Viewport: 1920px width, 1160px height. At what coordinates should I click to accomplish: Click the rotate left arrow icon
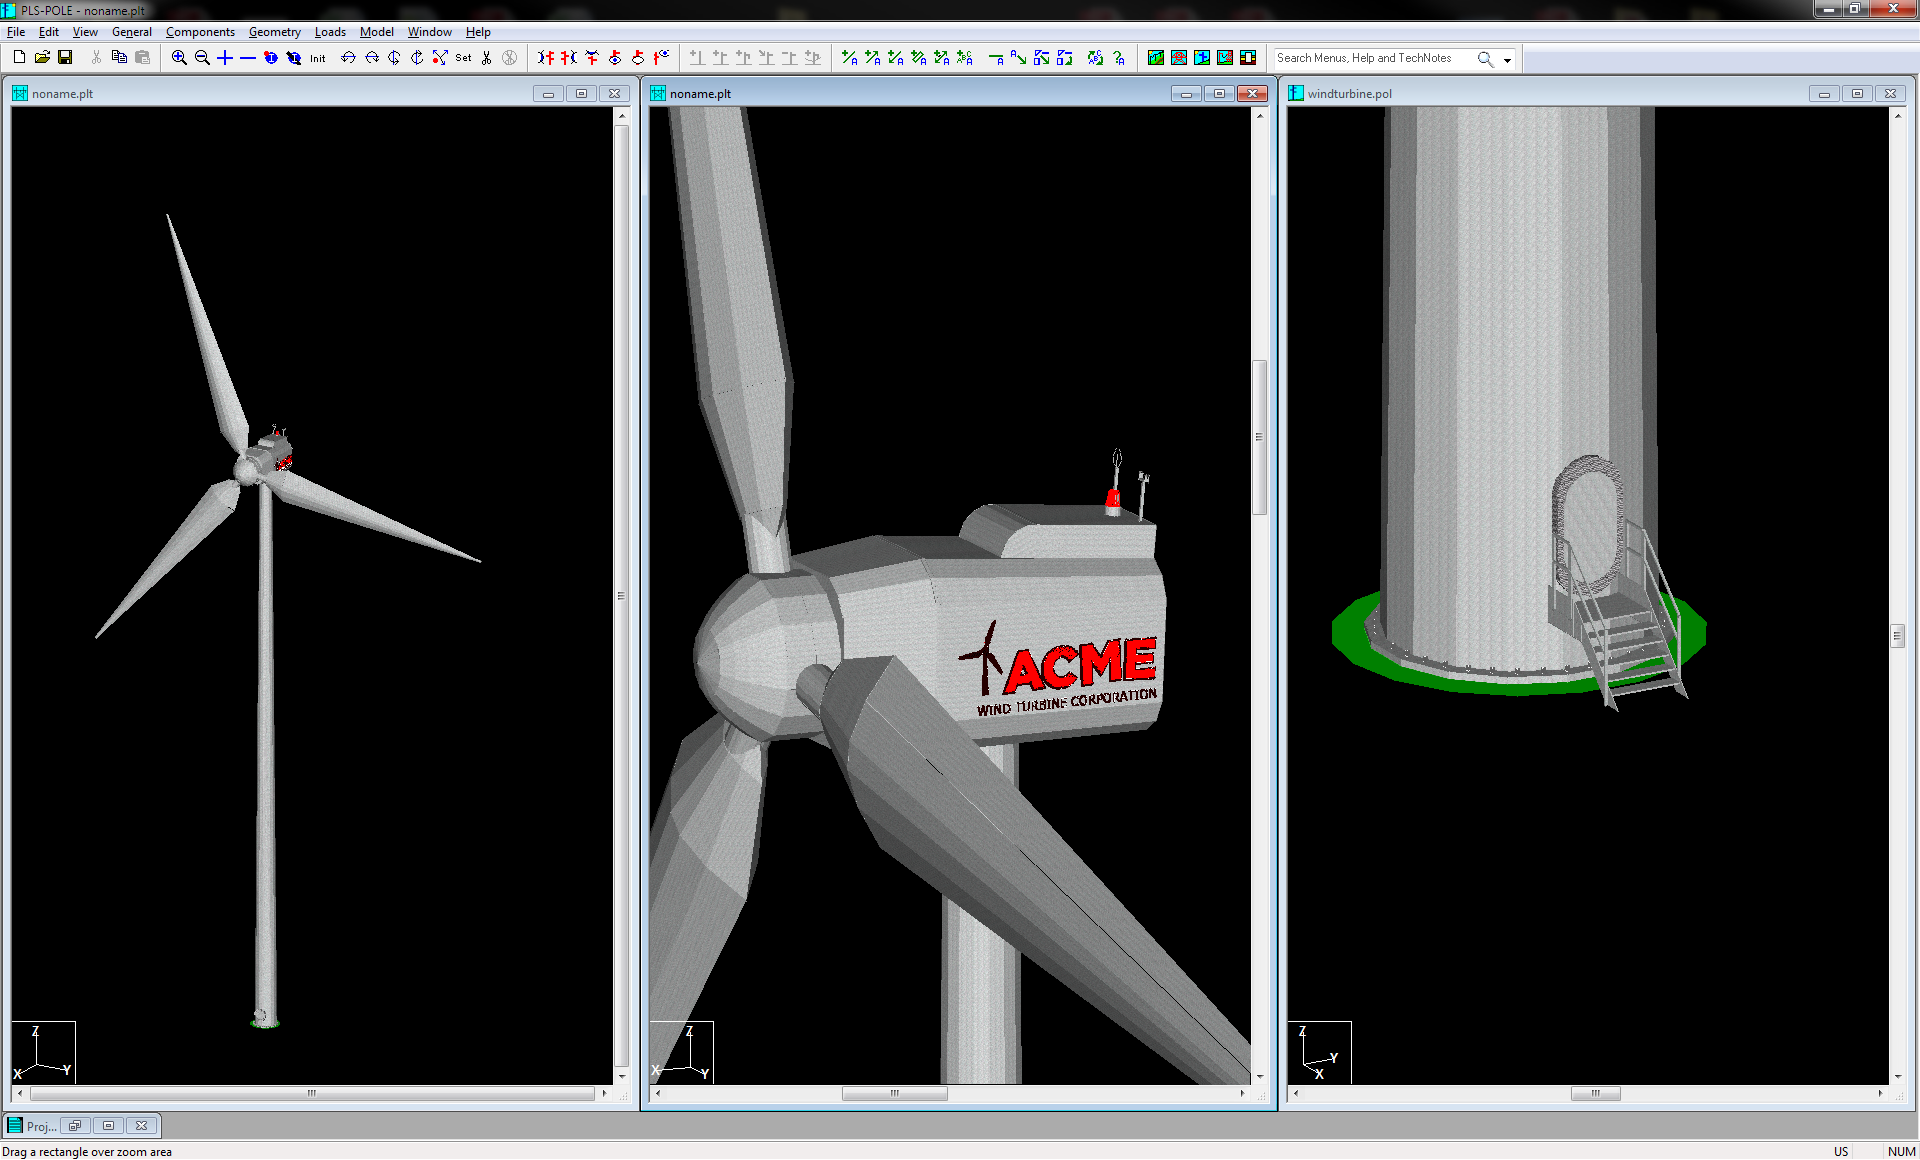(x=348, y=58)
